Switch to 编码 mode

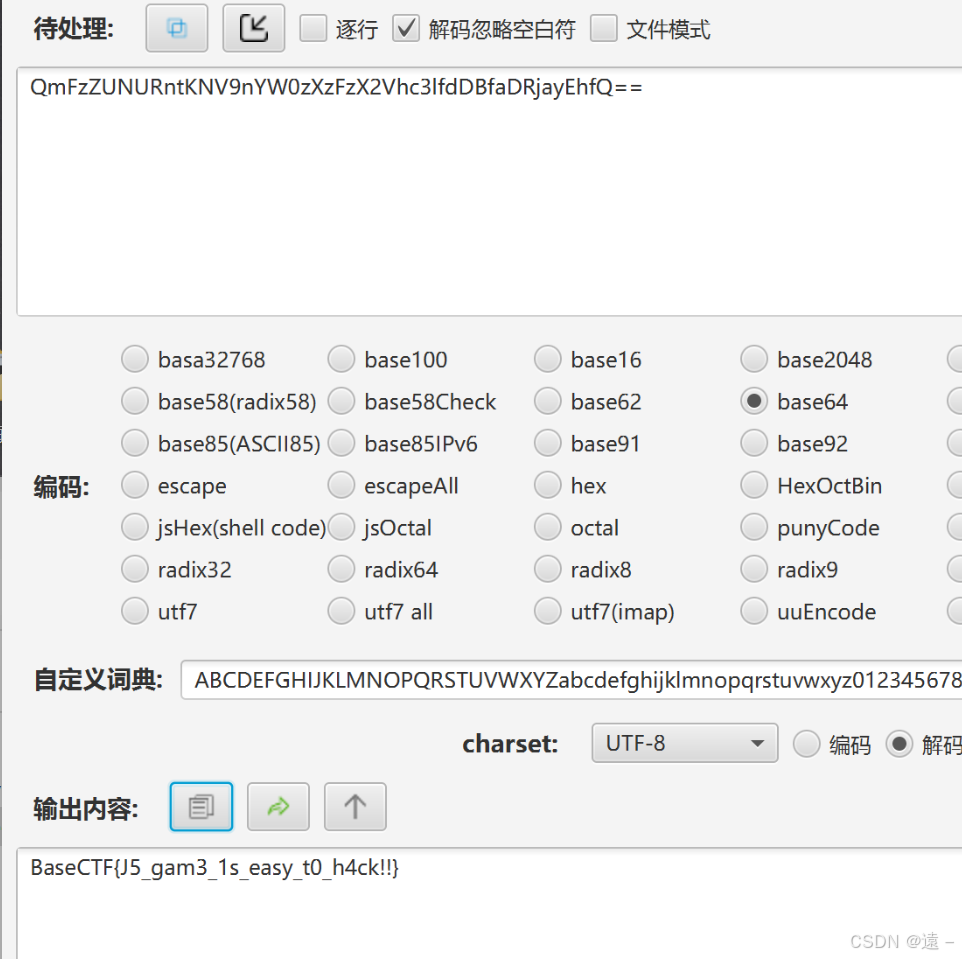click(x=806, y=743)
